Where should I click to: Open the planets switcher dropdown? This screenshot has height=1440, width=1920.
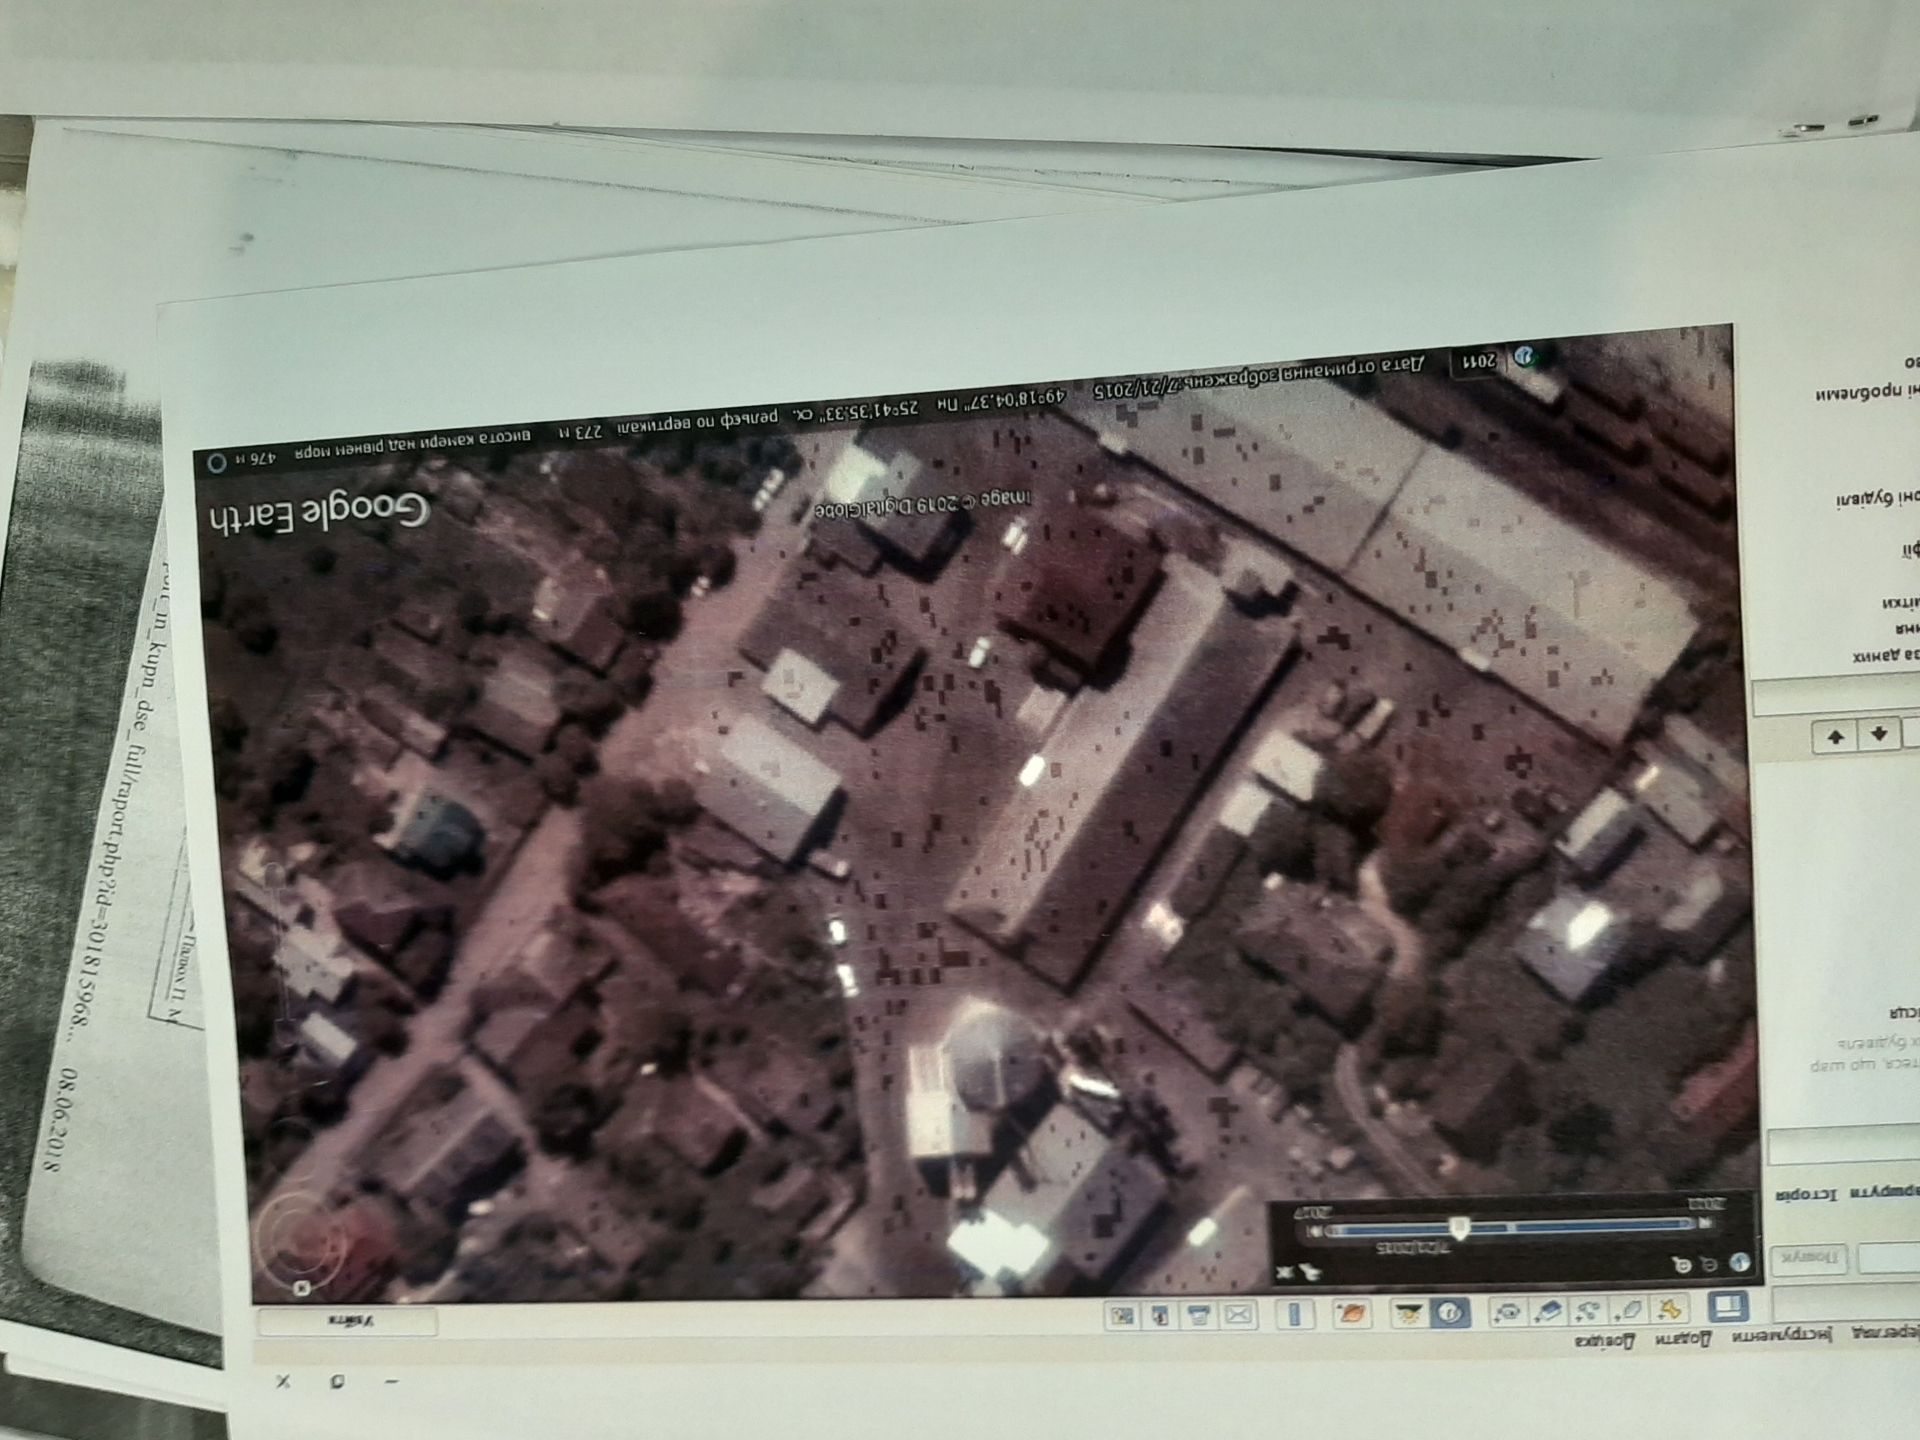pyautogui.click(x=1351, y=1313)
